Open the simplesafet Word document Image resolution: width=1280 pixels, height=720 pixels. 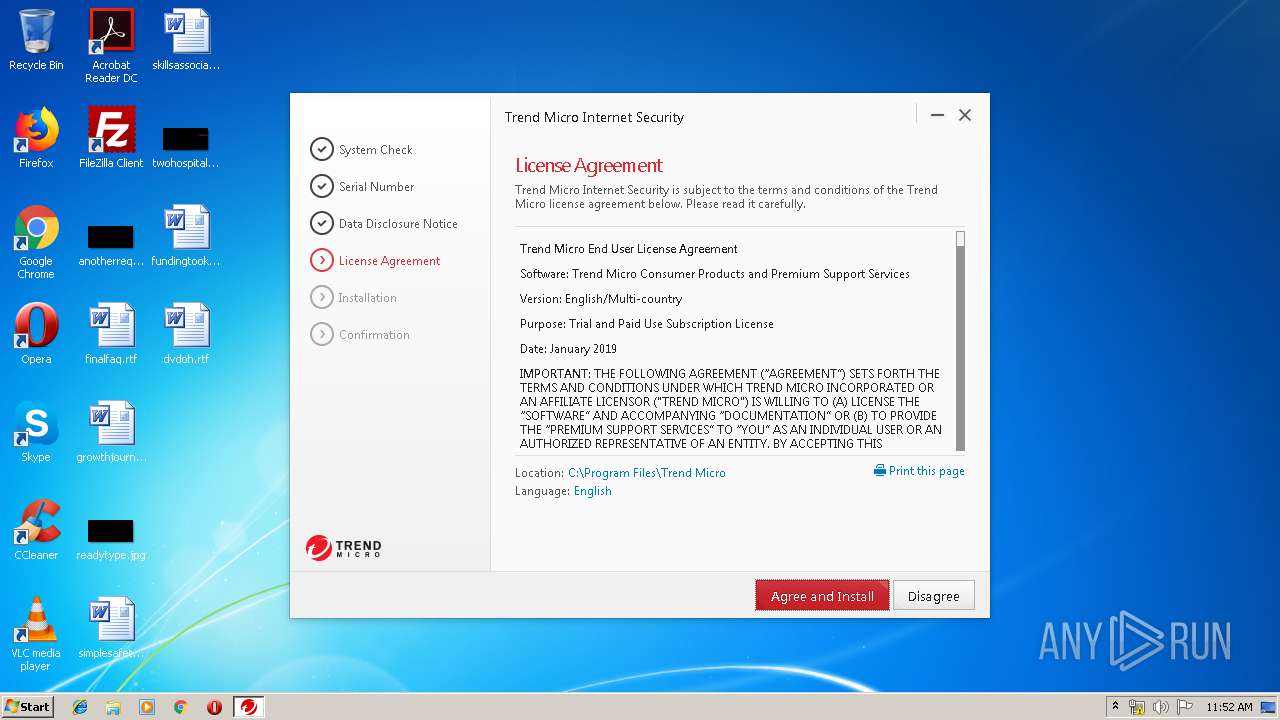point(111,628)
